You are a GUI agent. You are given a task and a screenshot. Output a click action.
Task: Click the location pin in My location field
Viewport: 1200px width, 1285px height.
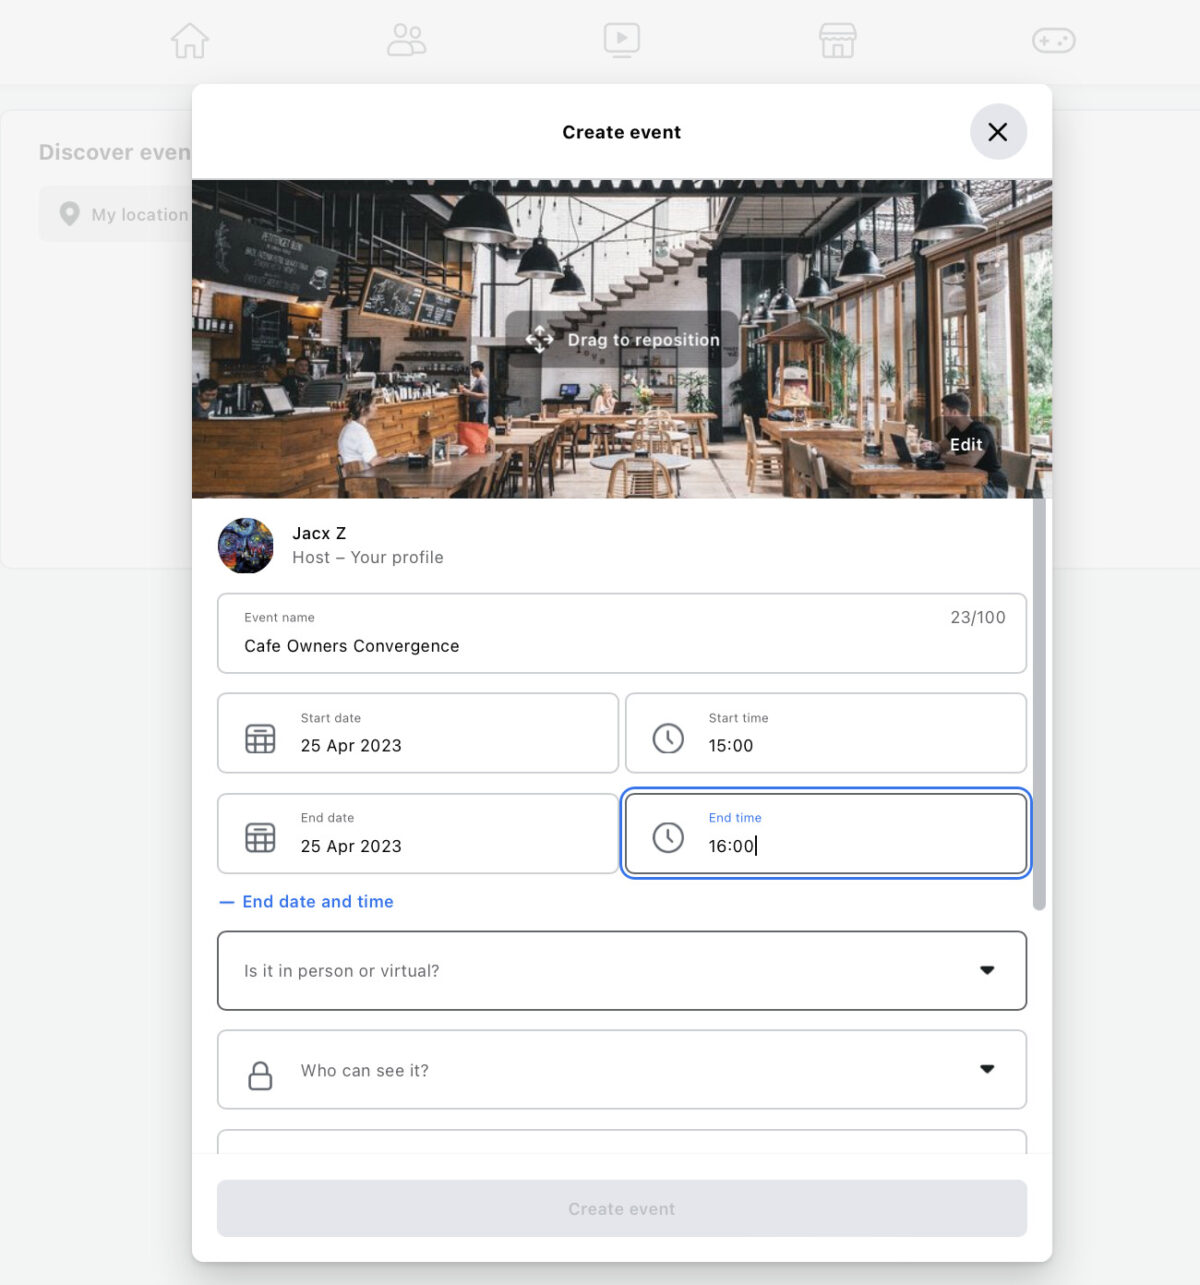click(68, 214)
